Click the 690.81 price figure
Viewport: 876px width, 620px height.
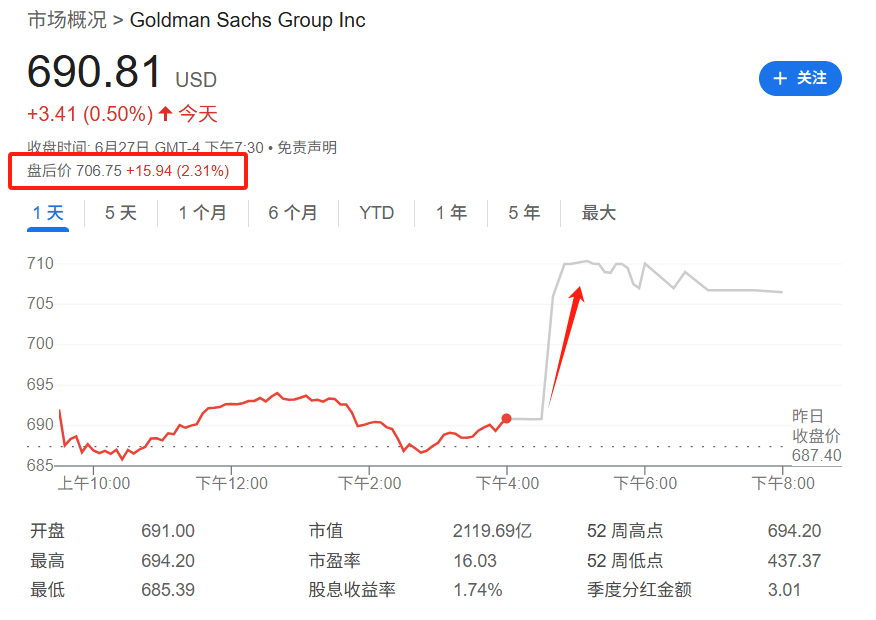[94, 71]
